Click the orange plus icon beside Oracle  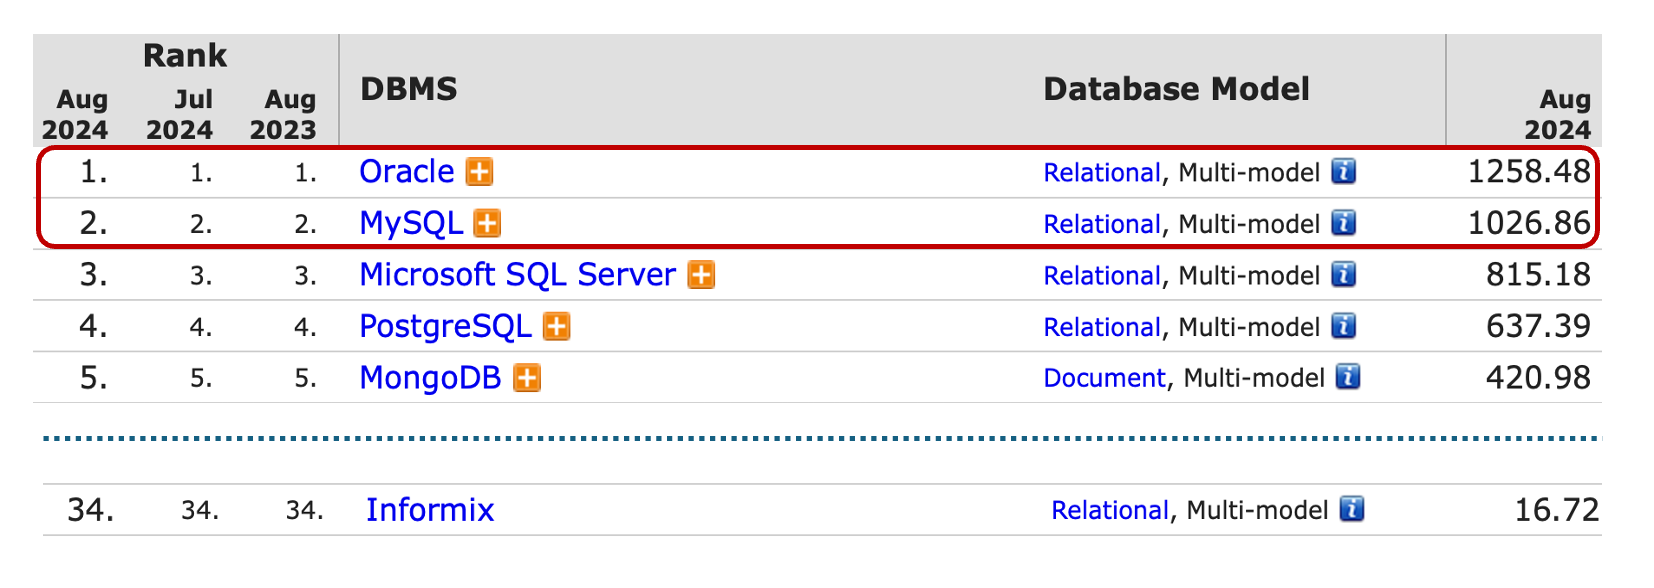[x=480, y=172]
